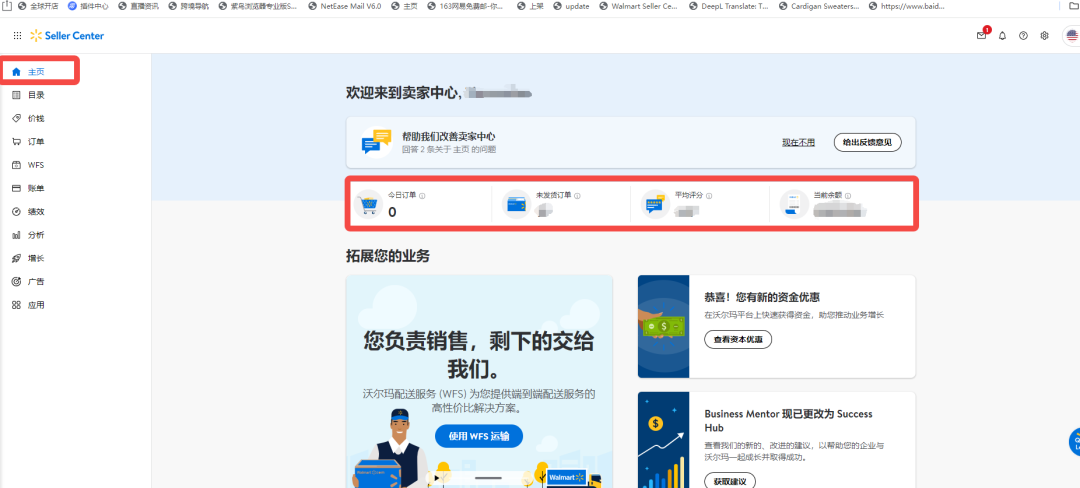
Task: Click the shopping cart 今日订单 icon
Action: pos(368,204)
